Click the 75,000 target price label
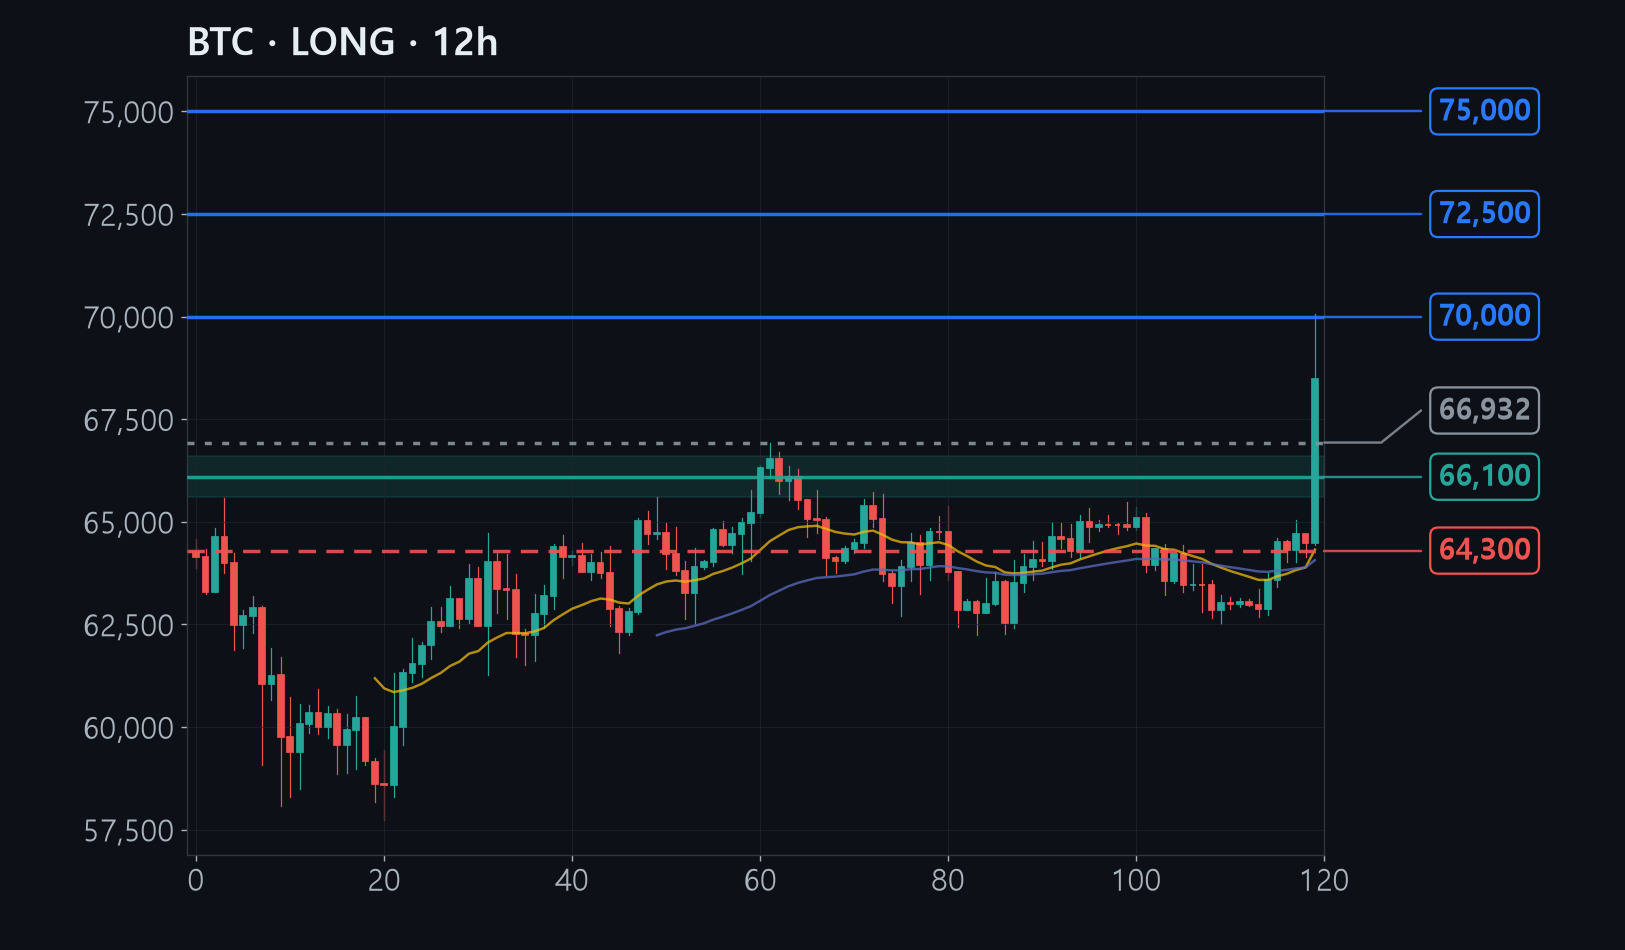The width and height of the screenshot is (1625, 950). coord(1484,111)
